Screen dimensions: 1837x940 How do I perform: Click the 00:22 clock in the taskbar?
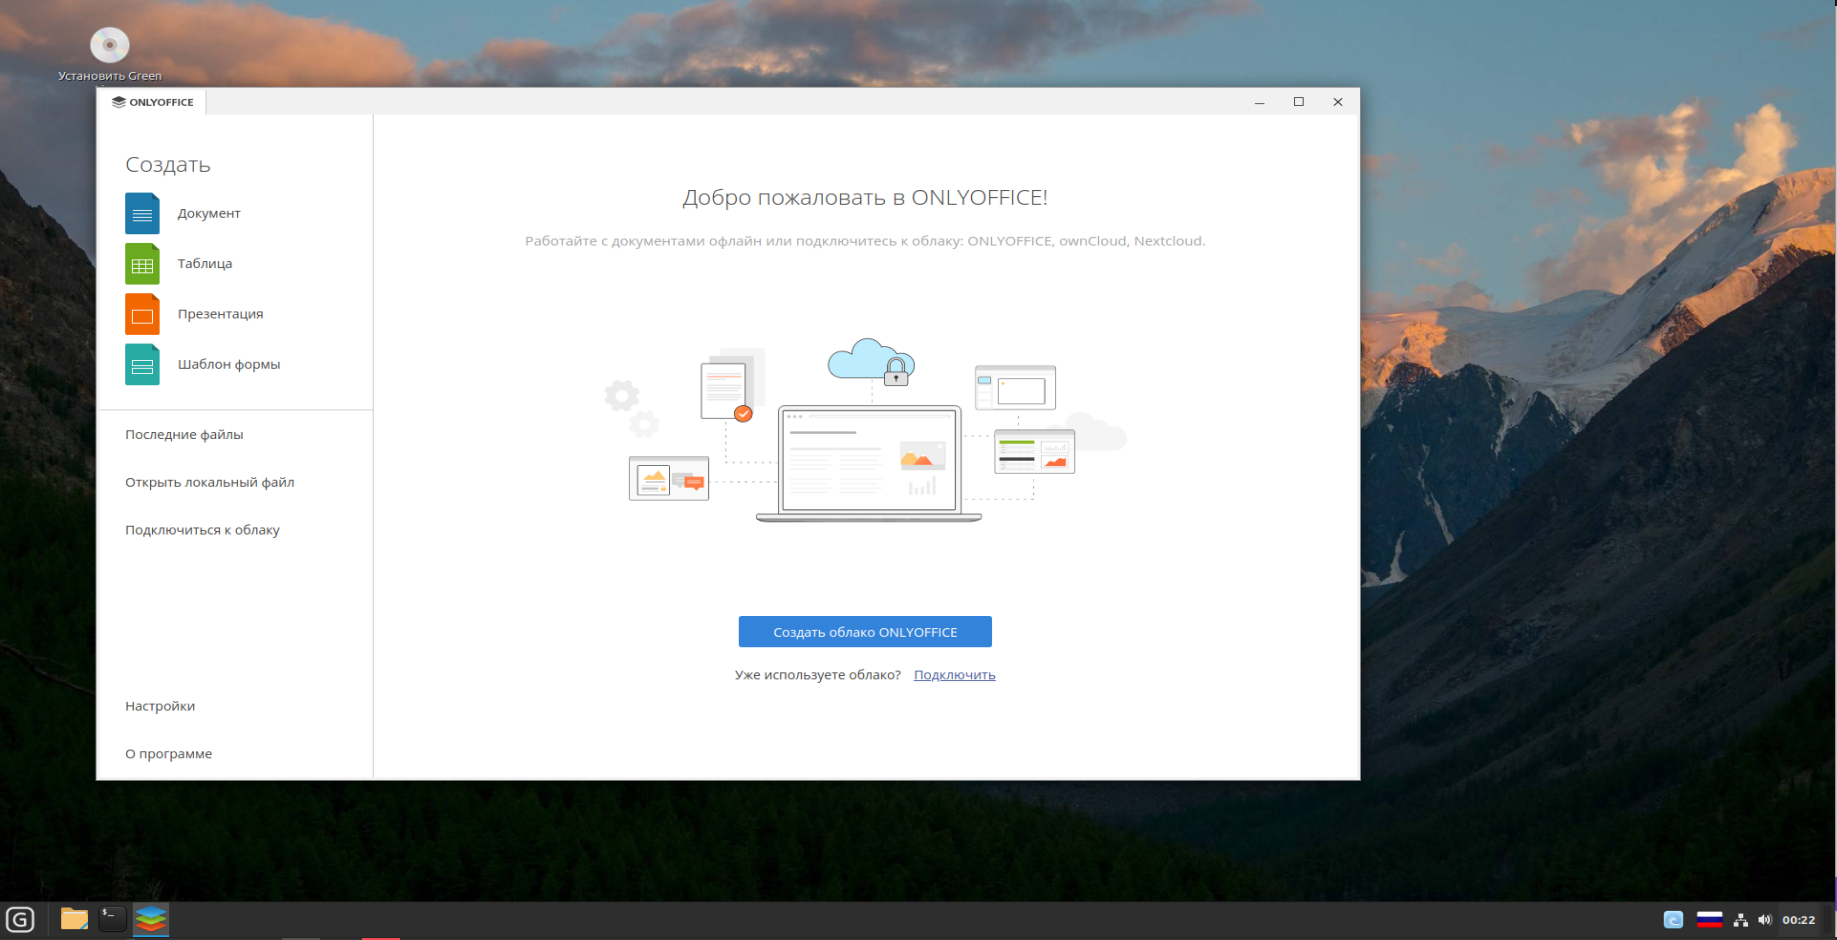tap(1798, 920)
